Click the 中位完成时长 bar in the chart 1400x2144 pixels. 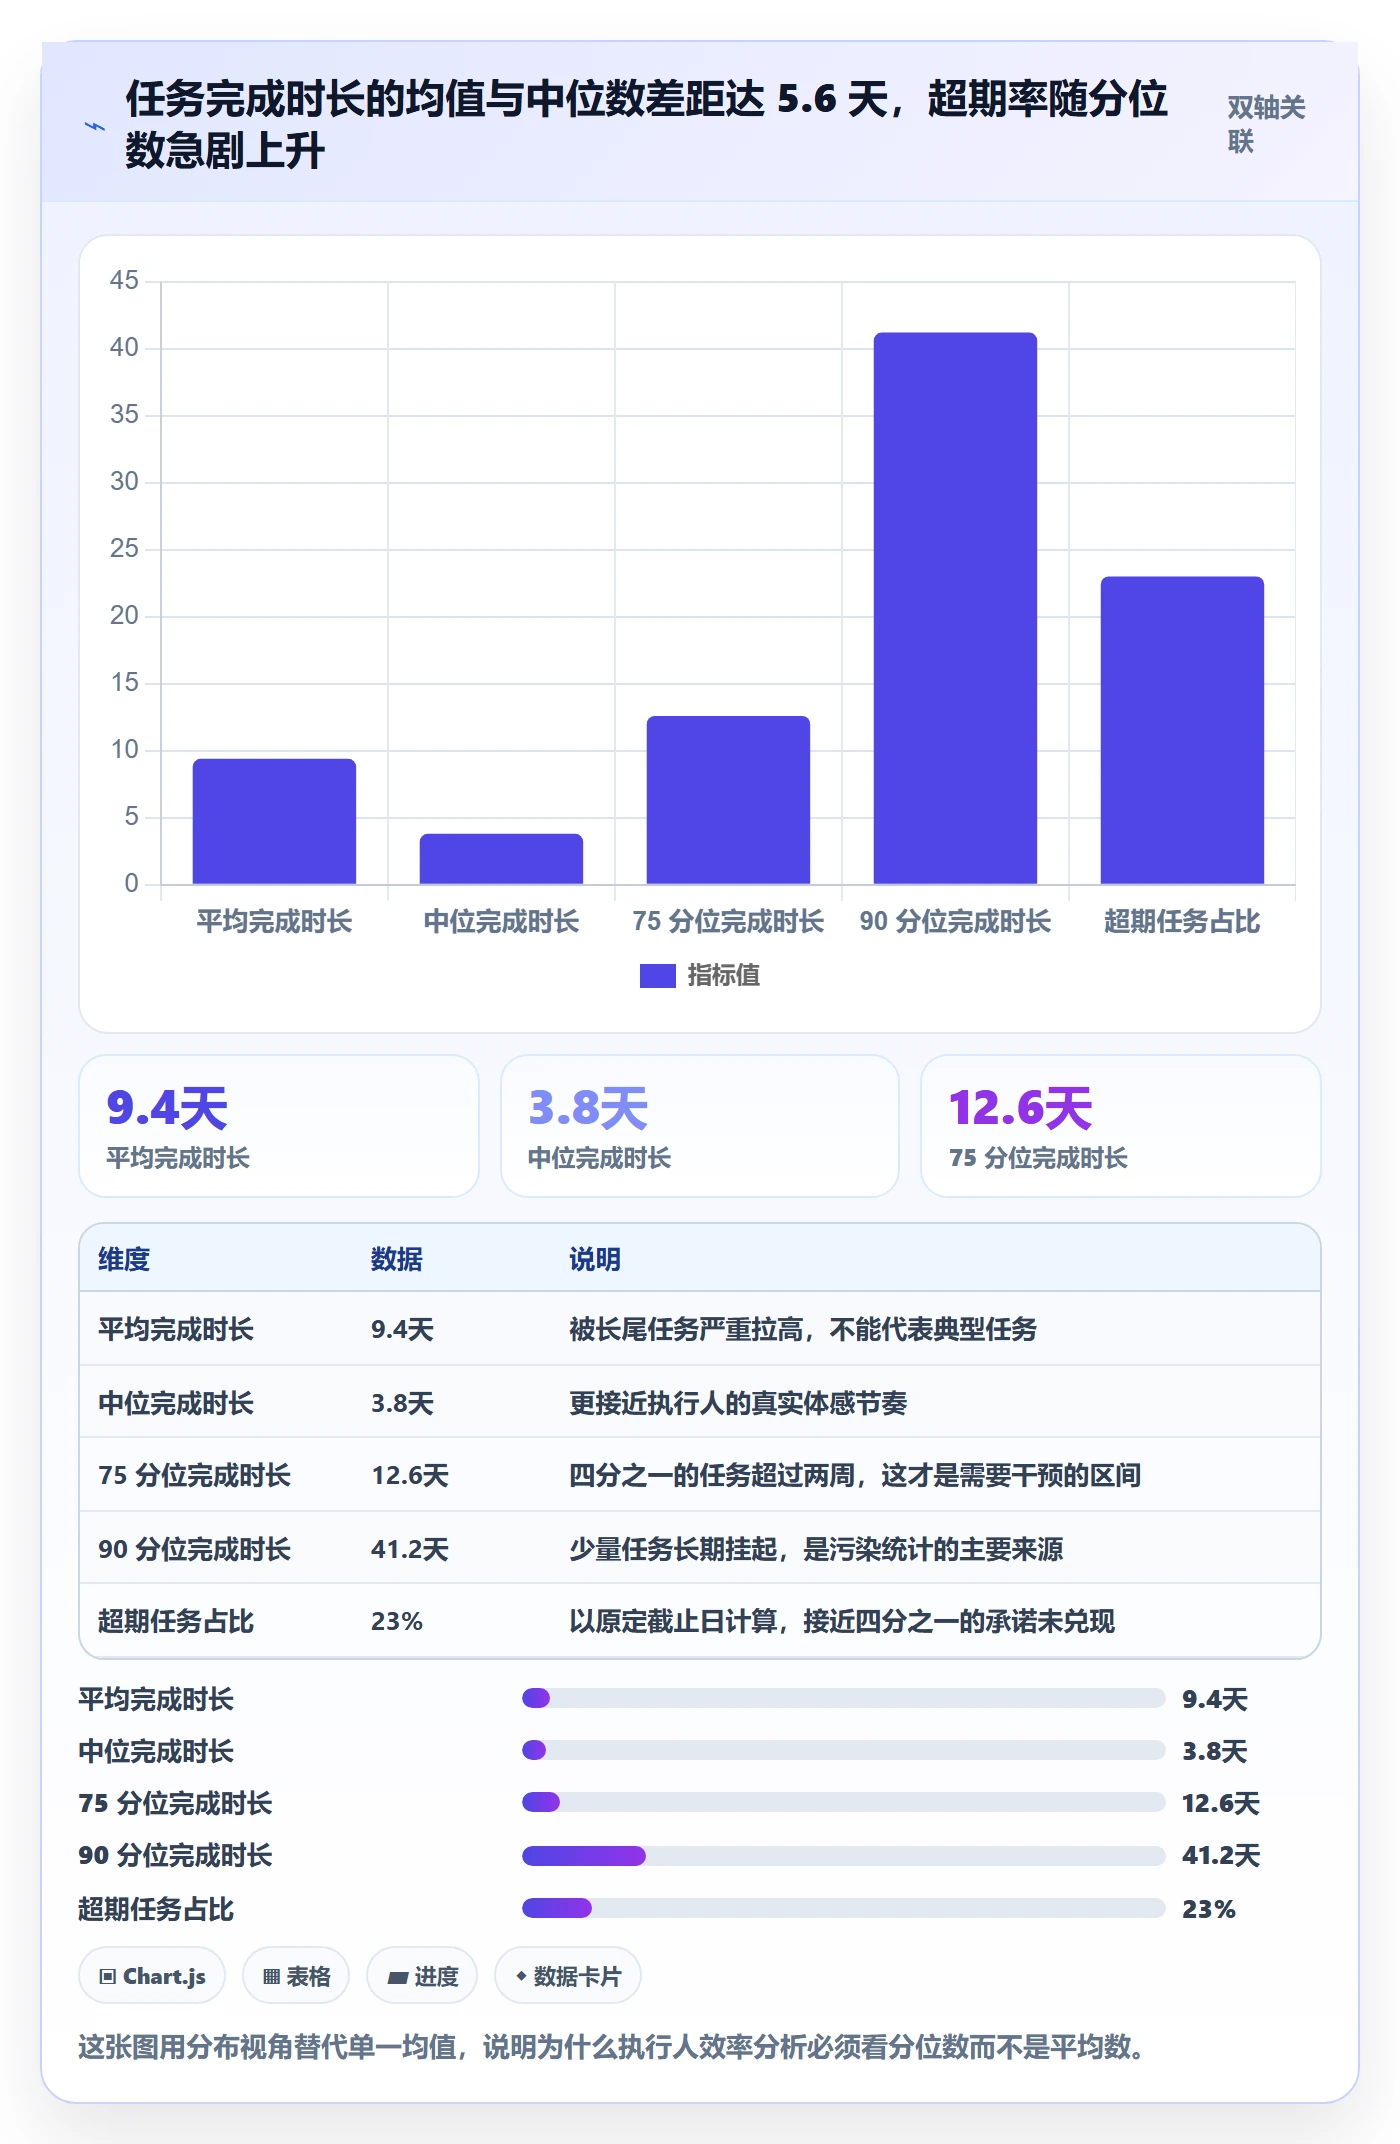pyautogui.click(x=501, y=859)
